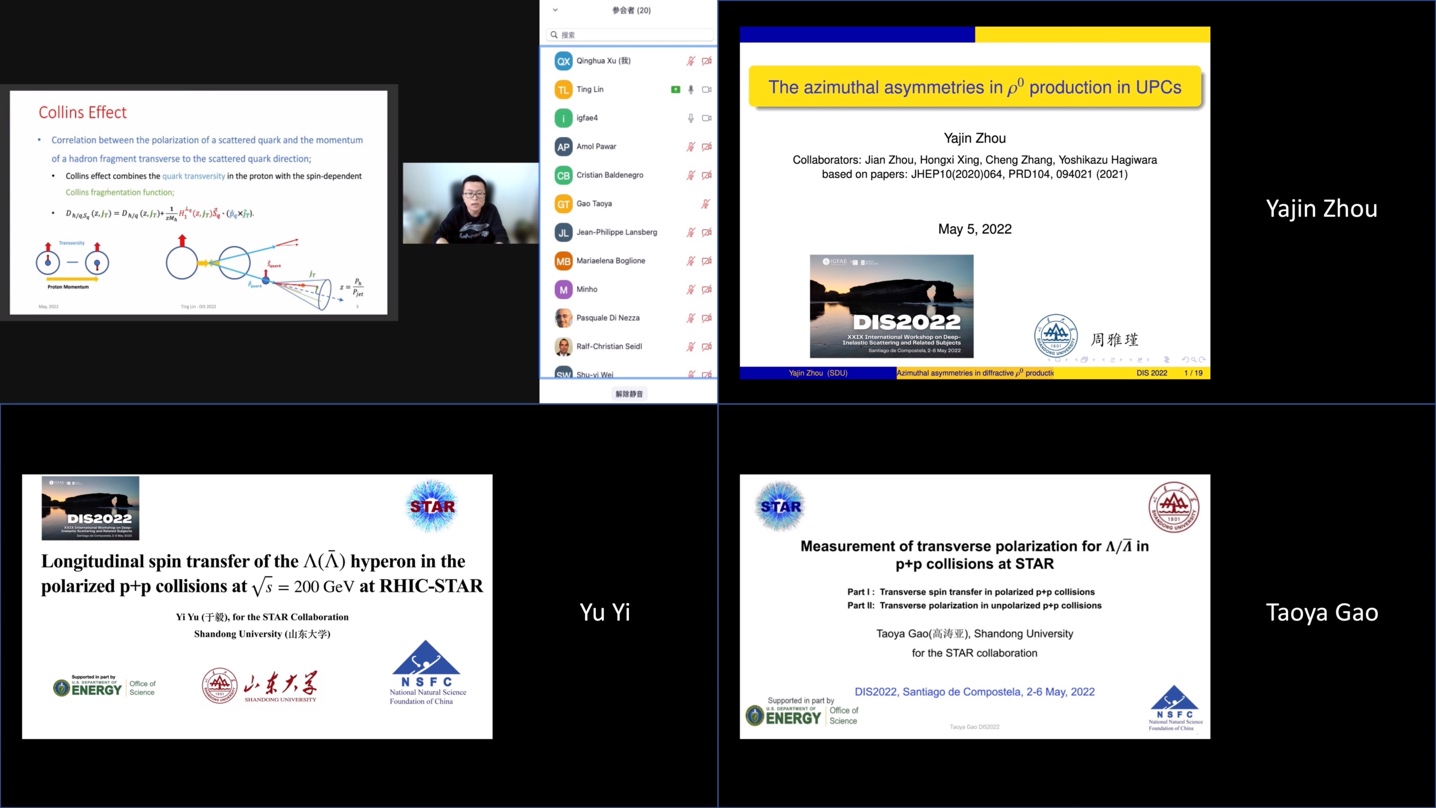Select Pasquale Di Nezza in participants list
The width and height of the screenshot is (1436, 808).
click(x=607, y=318)
